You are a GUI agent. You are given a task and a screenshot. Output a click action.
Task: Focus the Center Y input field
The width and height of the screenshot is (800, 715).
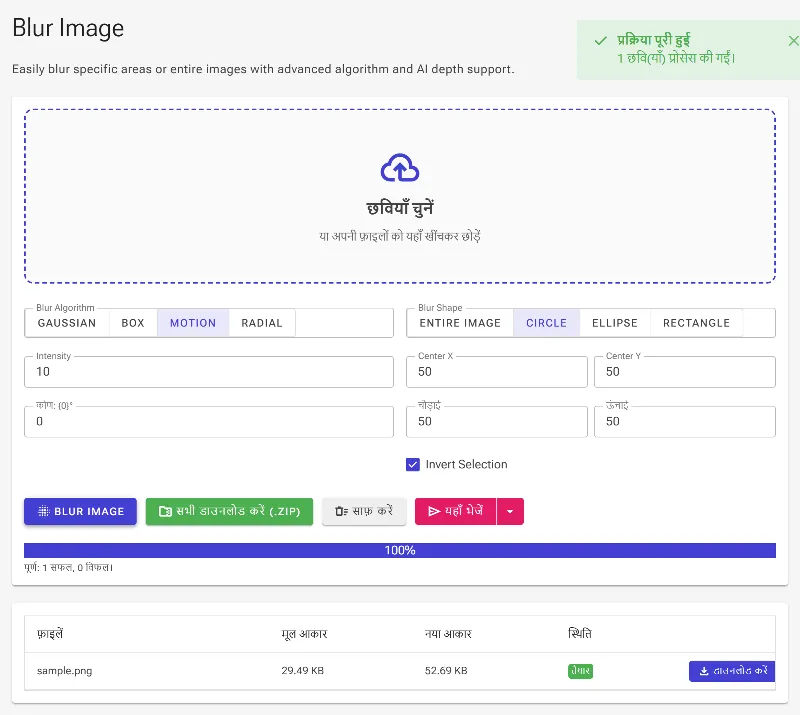click(685, 372)
